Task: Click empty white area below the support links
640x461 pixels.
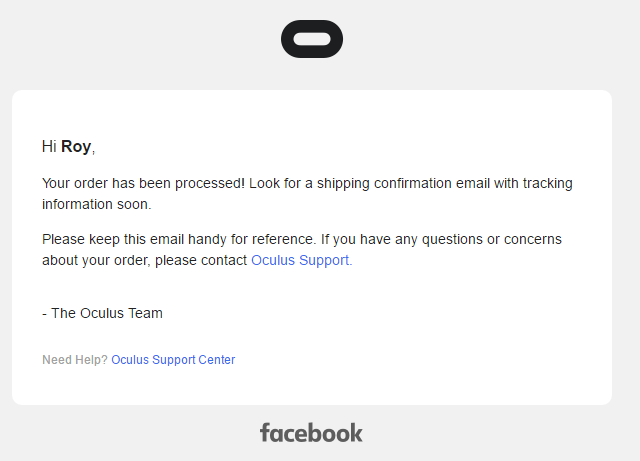Action: (400, 385)
